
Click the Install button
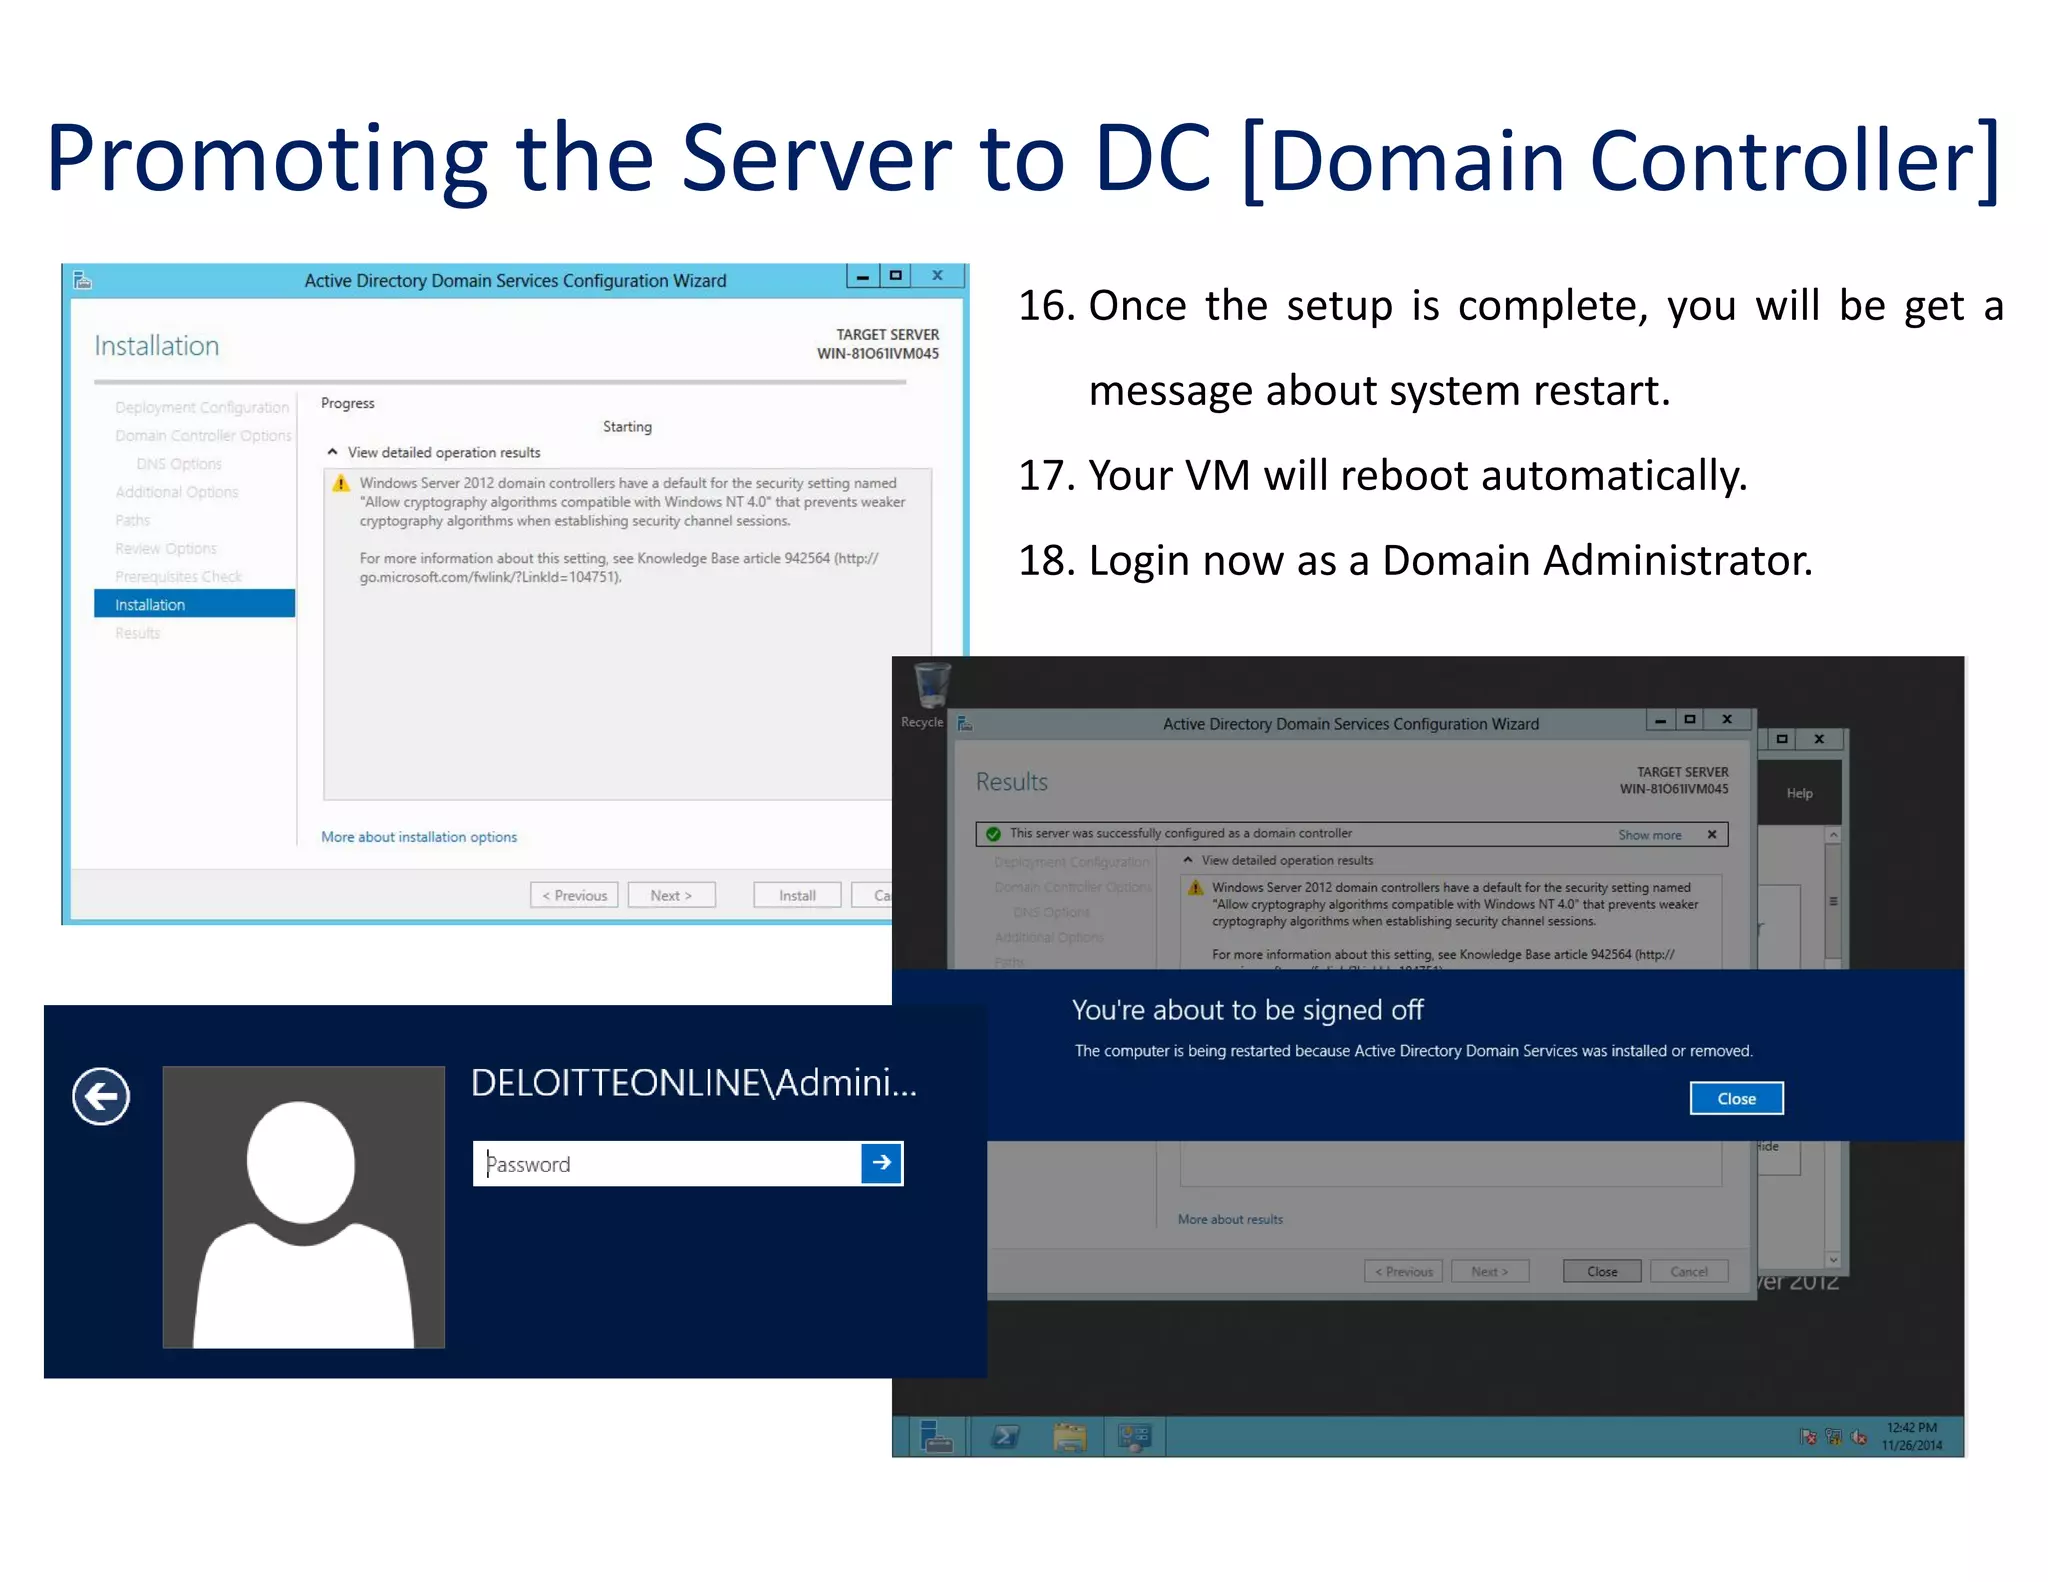pos(797,895)
